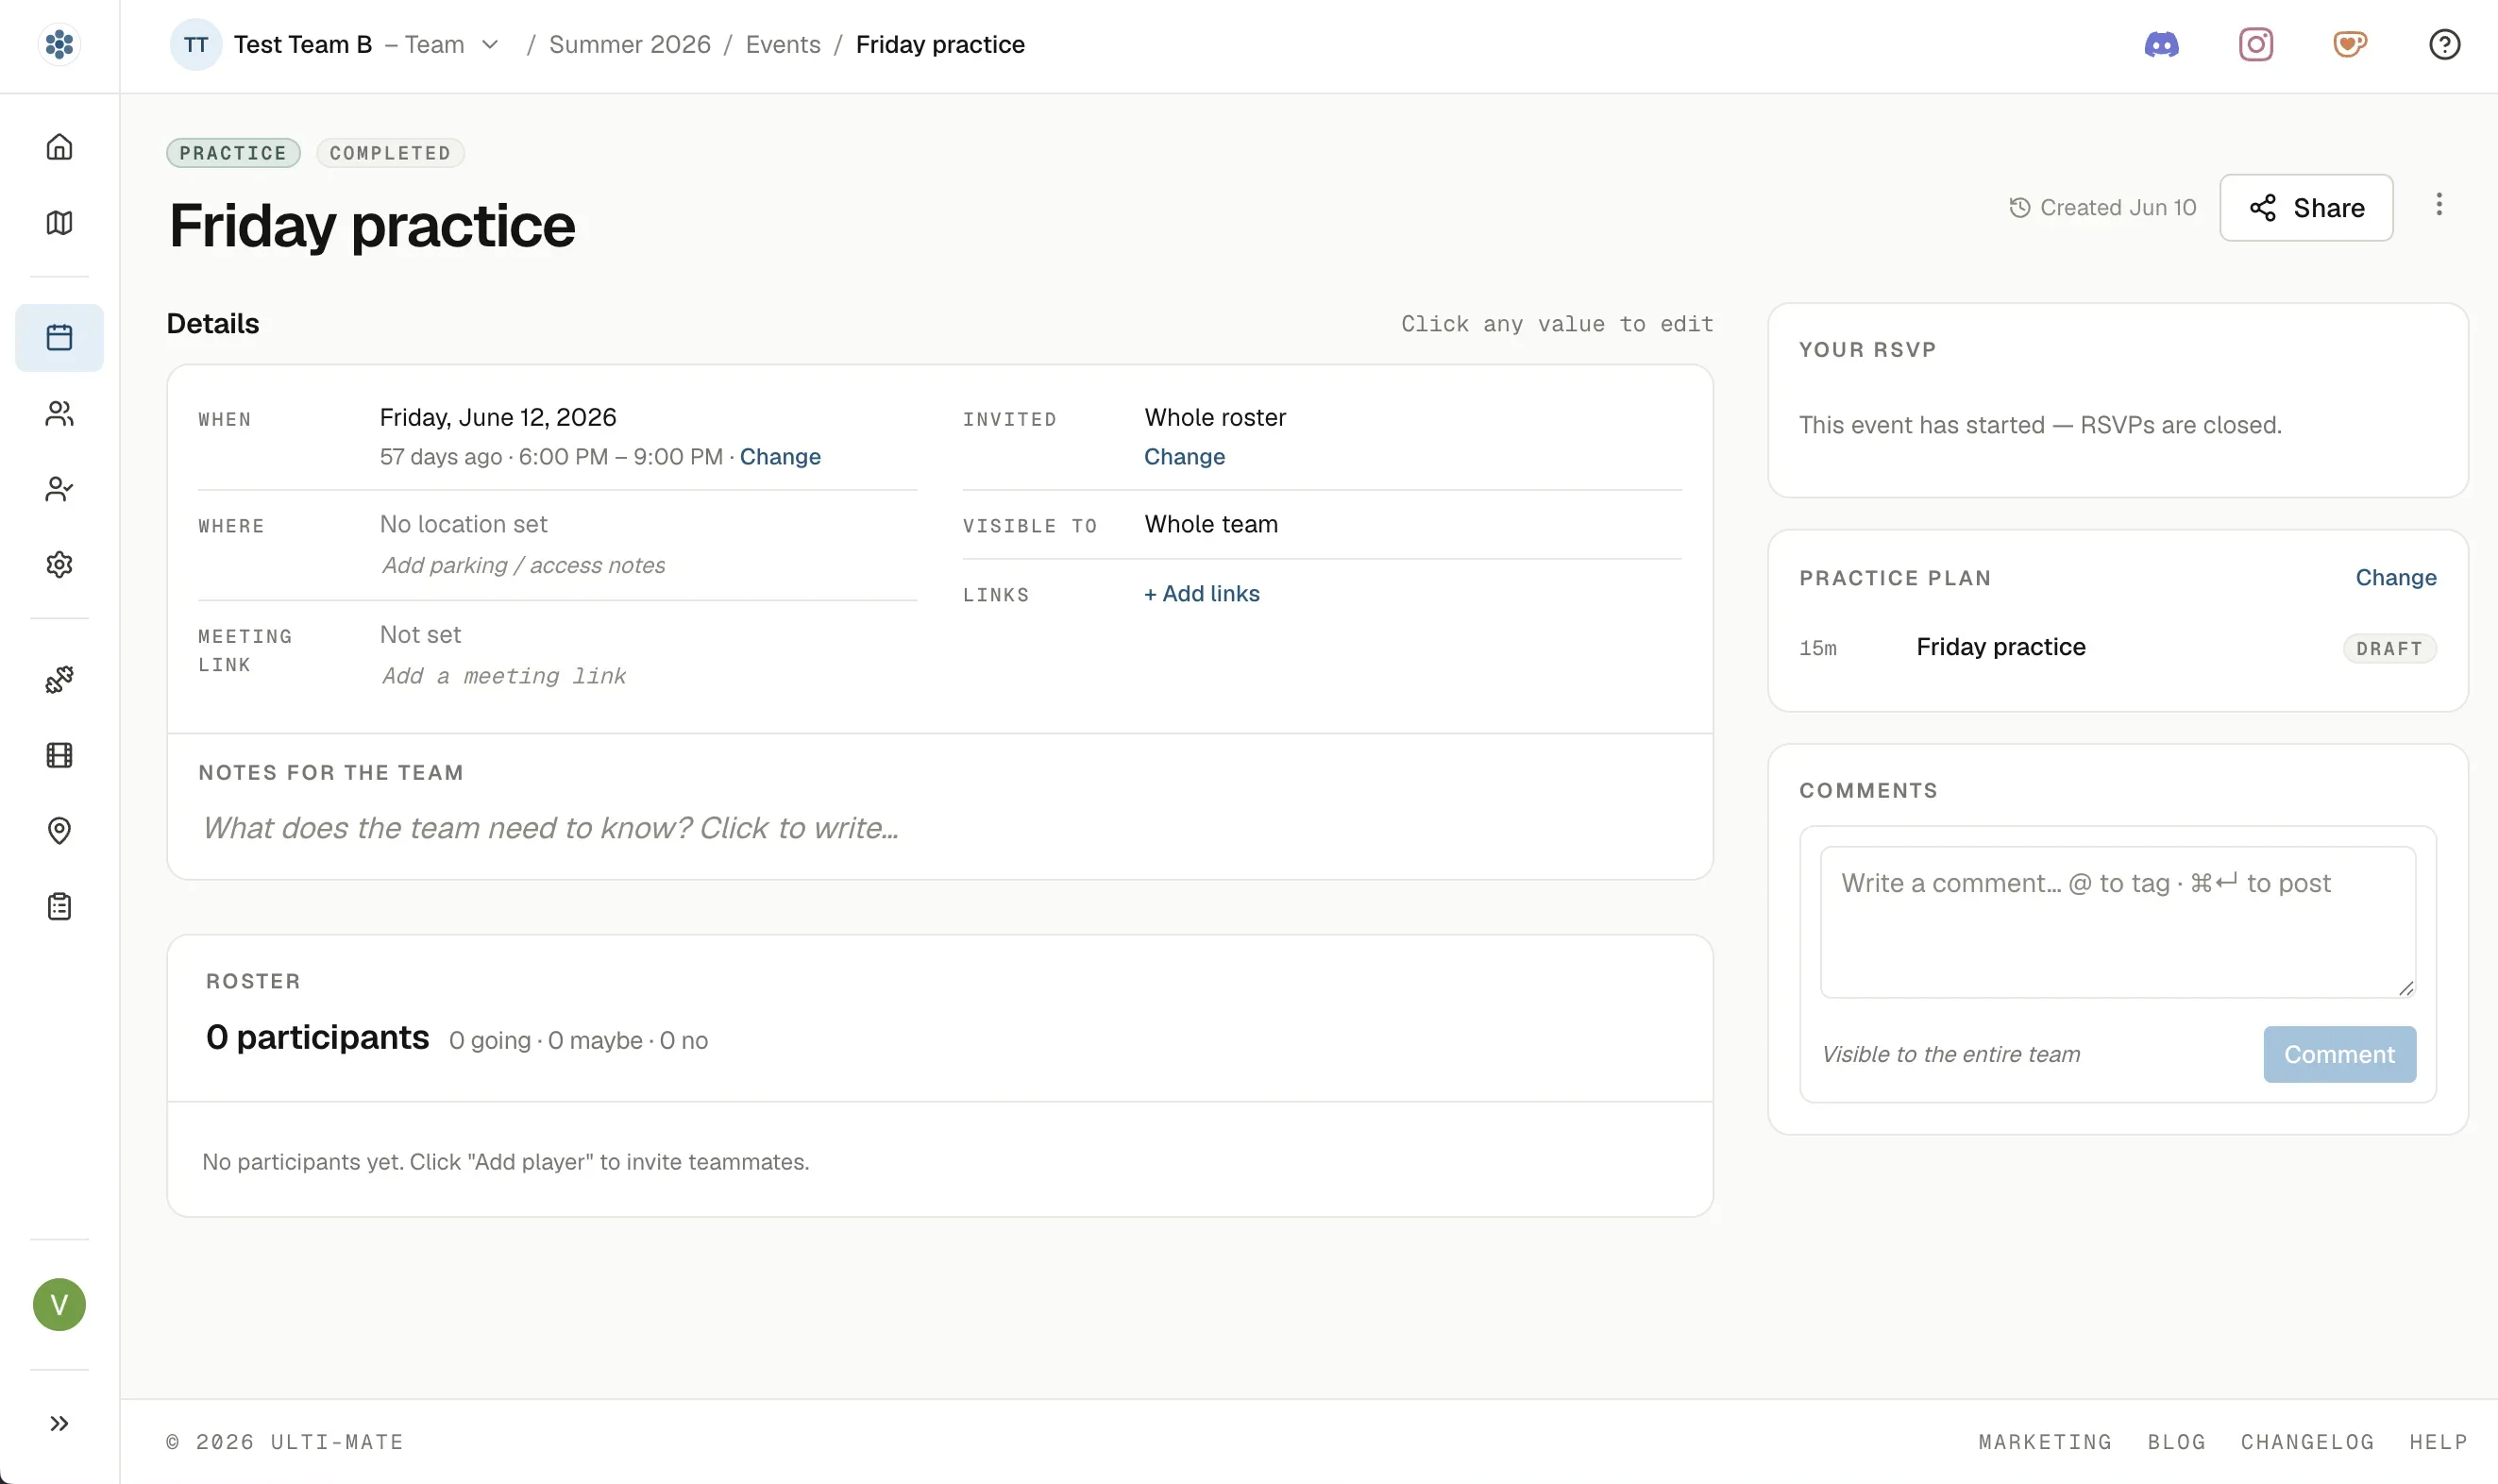This screenshot has width=2498, height=1484.
Task: Open the Ko-fi donation cup icon
Action: point(2349,44)
